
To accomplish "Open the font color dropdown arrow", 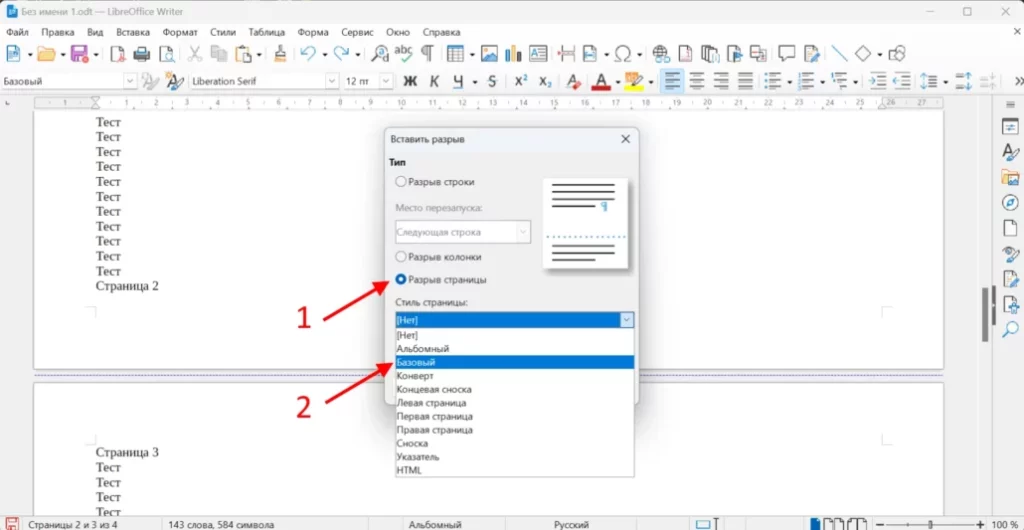I will (x=617, y=82).
